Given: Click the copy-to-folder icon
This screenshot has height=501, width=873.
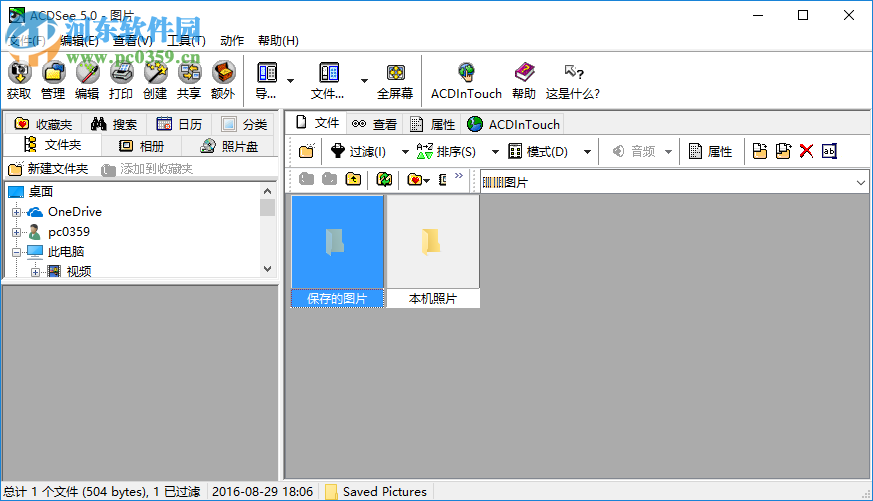Looking at the screenshot, I should pyautogui.click(x=760, y=151).
